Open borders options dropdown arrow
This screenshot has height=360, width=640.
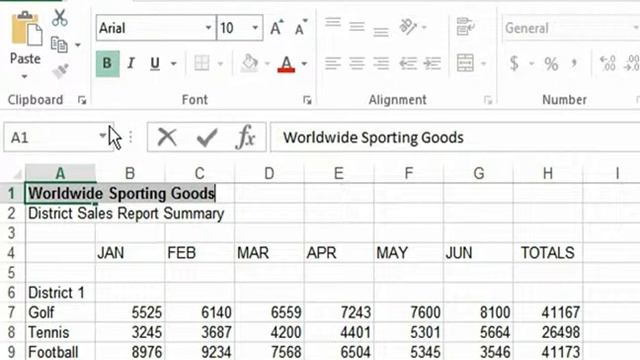coord(220,64)
